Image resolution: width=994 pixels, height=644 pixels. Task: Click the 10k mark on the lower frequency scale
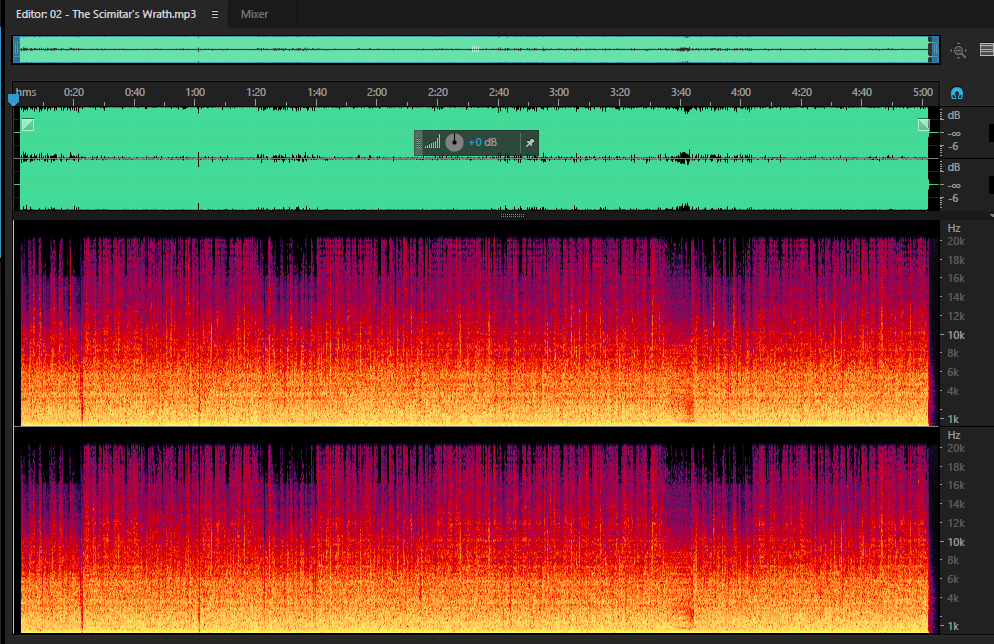pos(955,542)
